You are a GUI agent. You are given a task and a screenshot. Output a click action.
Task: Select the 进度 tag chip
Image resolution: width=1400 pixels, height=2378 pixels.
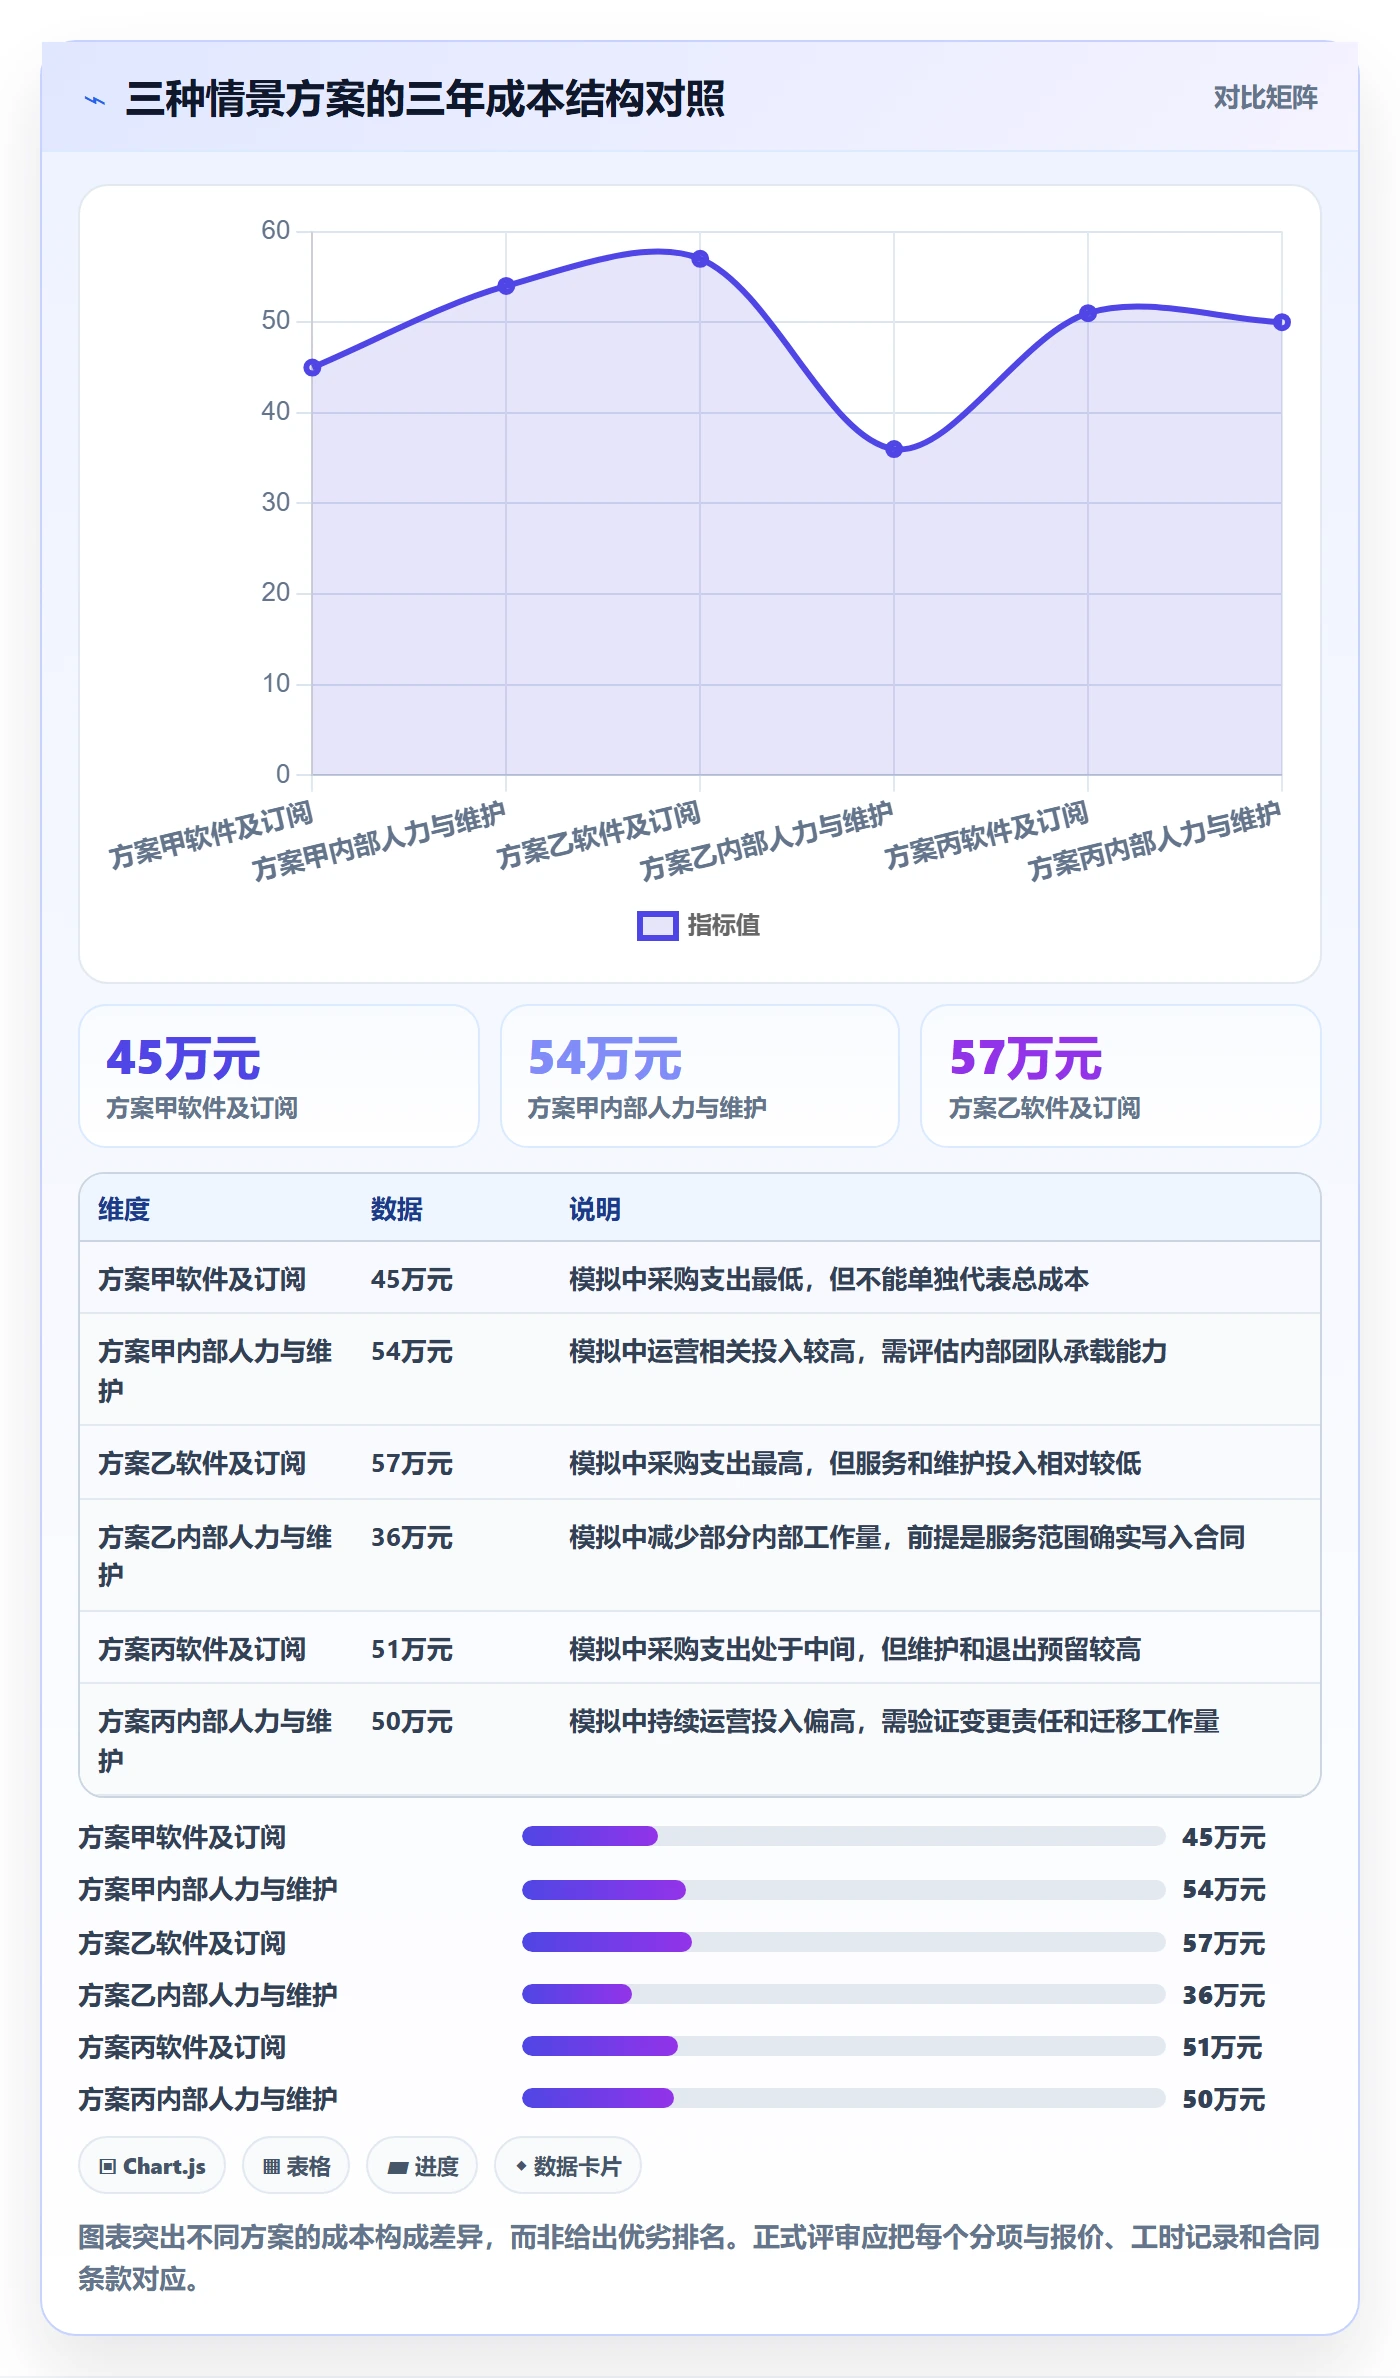(x=422, y=2166)
